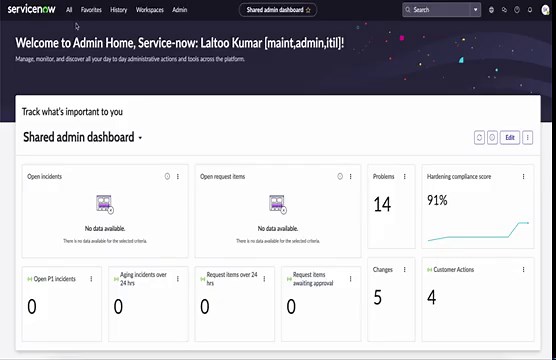Viewport: 556px width, 360px height.
Task: Click the magnifier icon in the Search field
Action: click(408, 10)
